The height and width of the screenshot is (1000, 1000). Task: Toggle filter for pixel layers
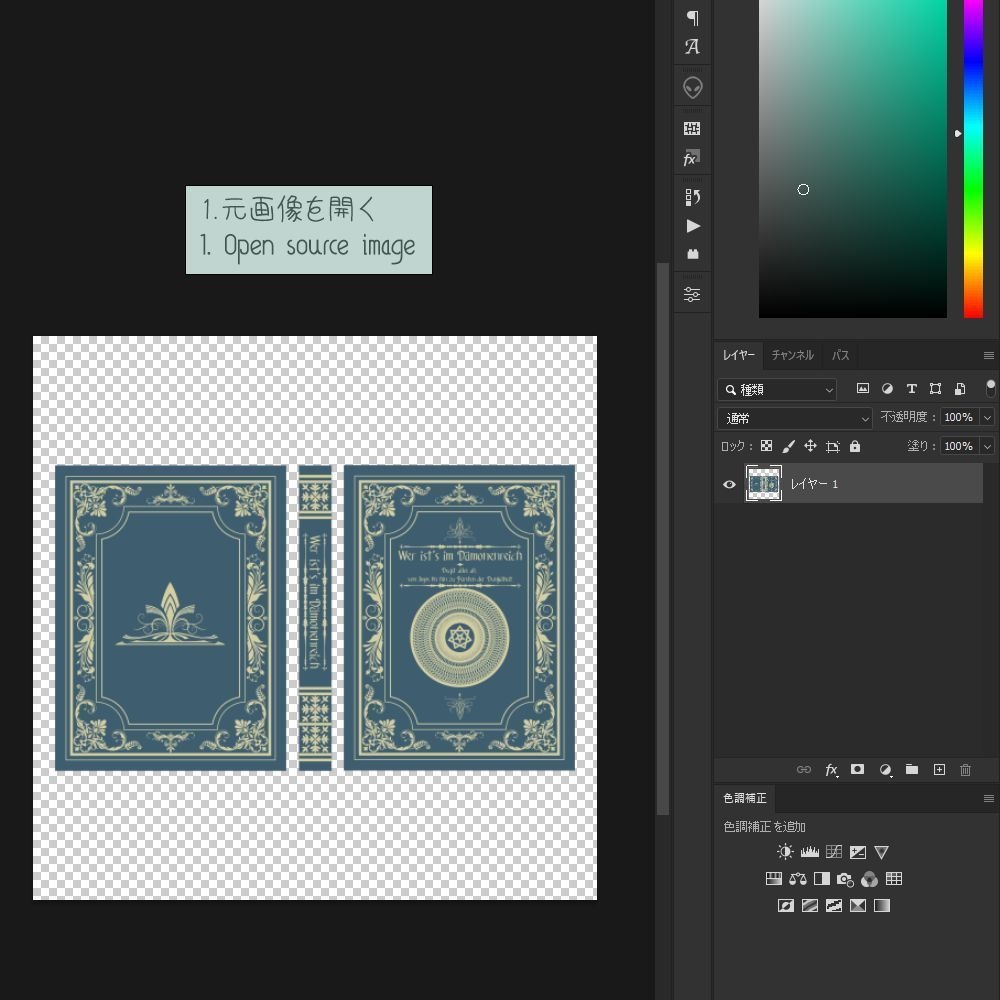click(x=863, y=388)
